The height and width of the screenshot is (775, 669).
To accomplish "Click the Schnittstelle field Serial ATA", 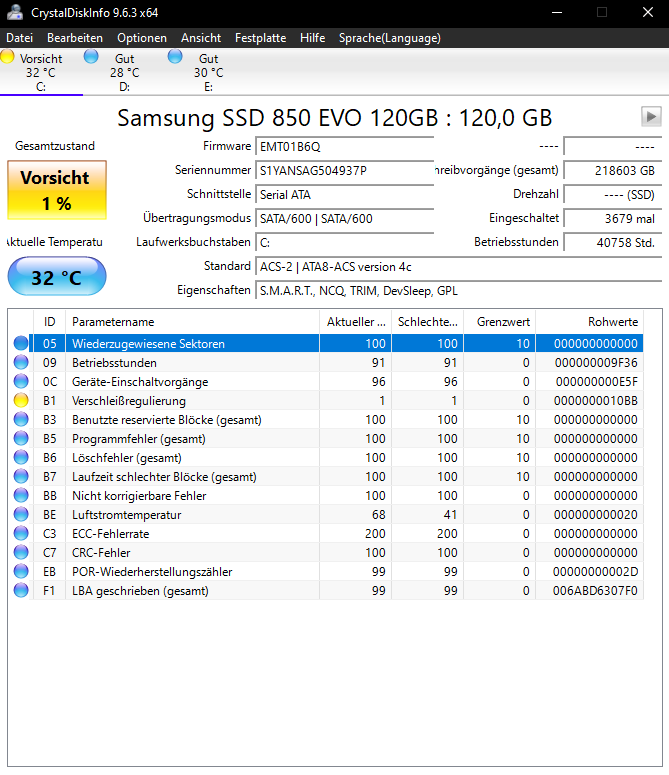I will click(x=344, y=195).
